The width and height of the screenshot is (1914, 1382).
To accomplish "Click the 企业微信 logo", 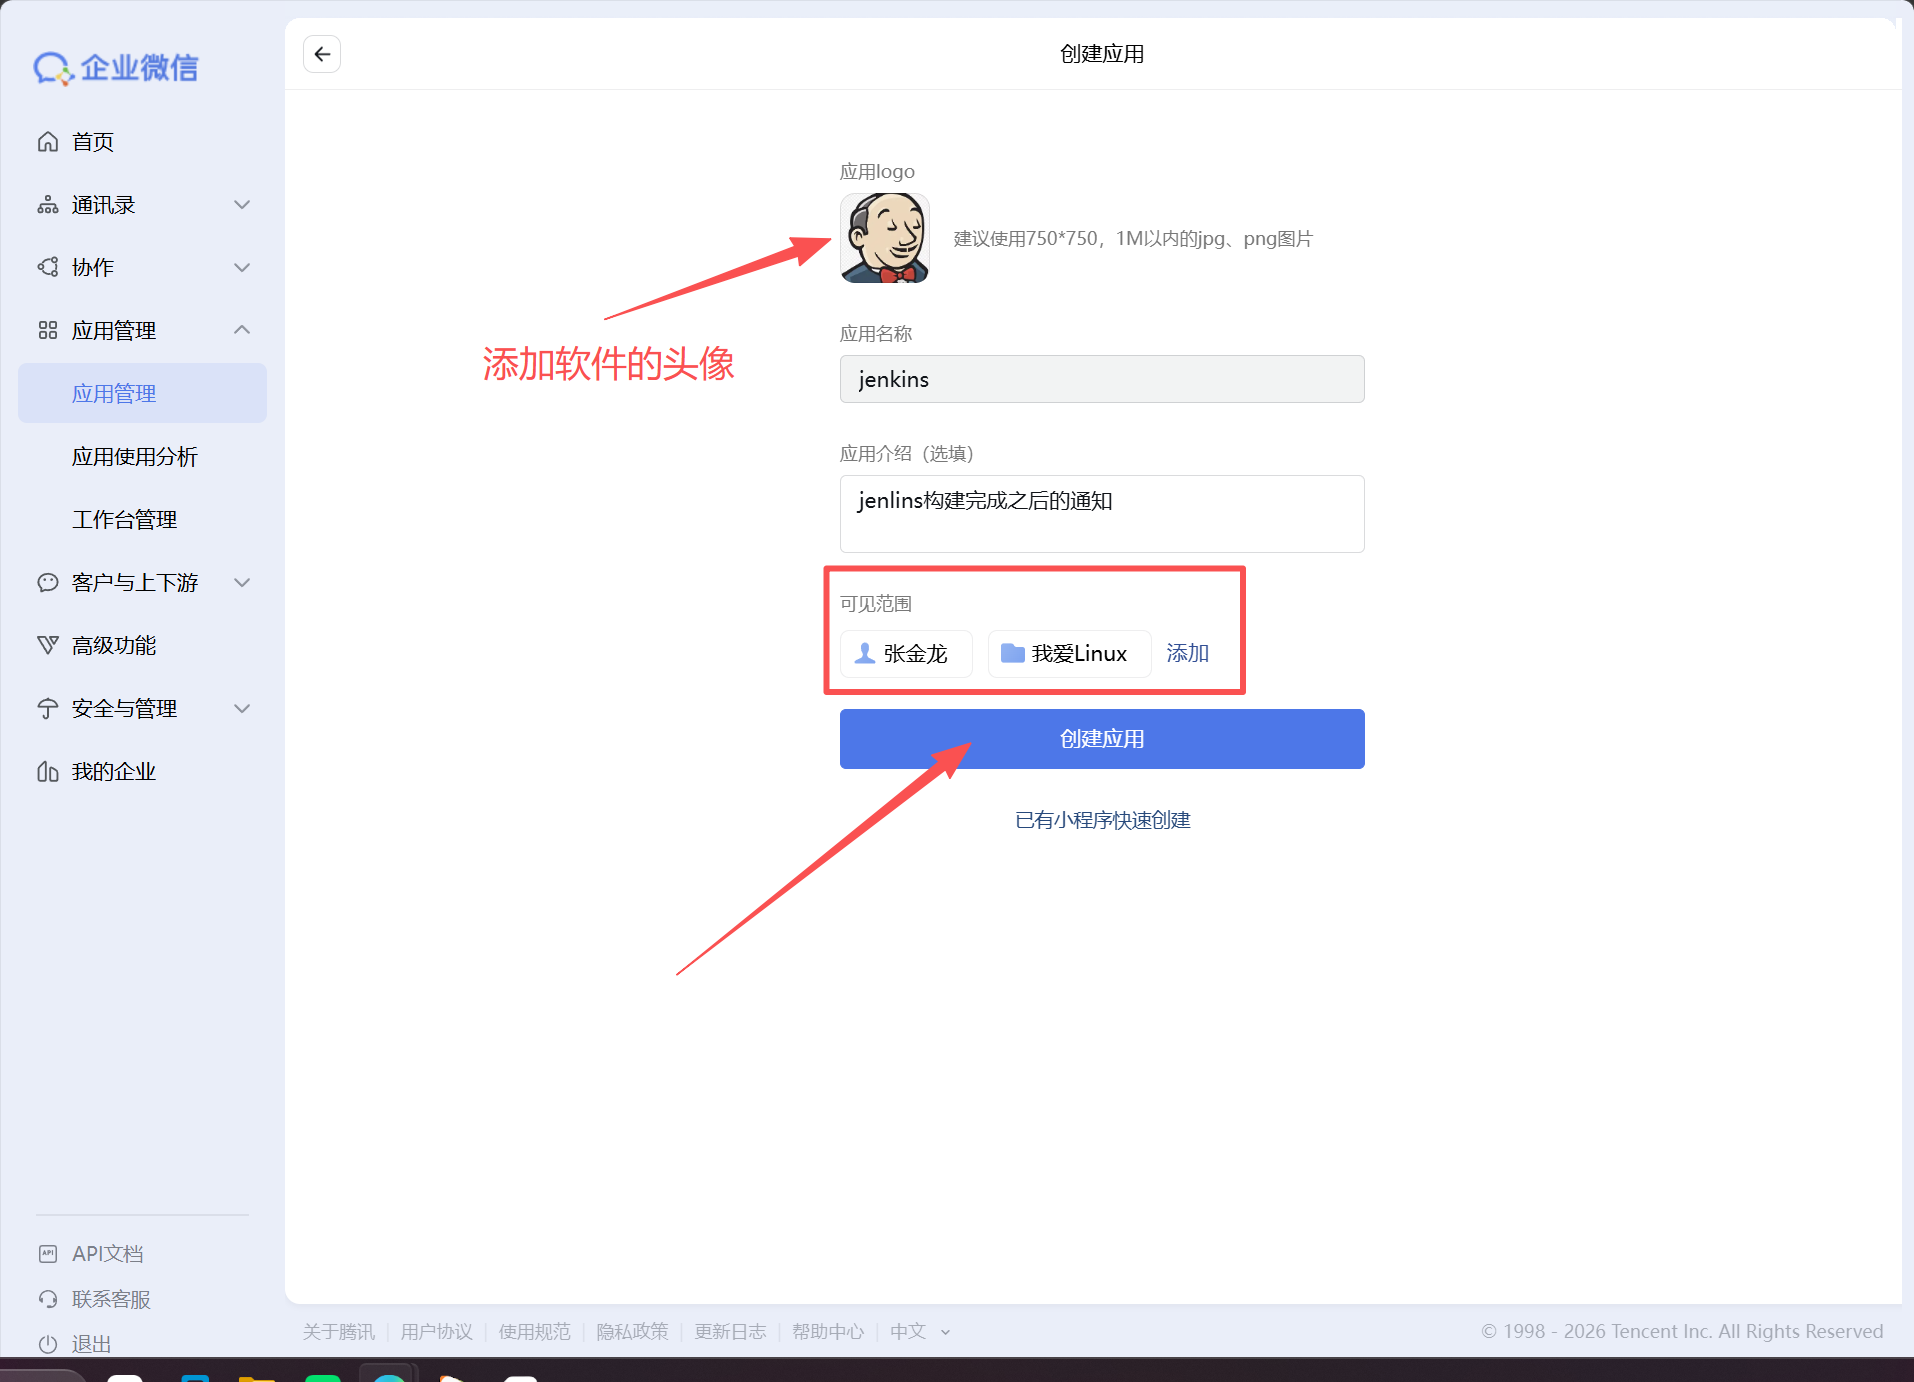I will pos(116,68).
